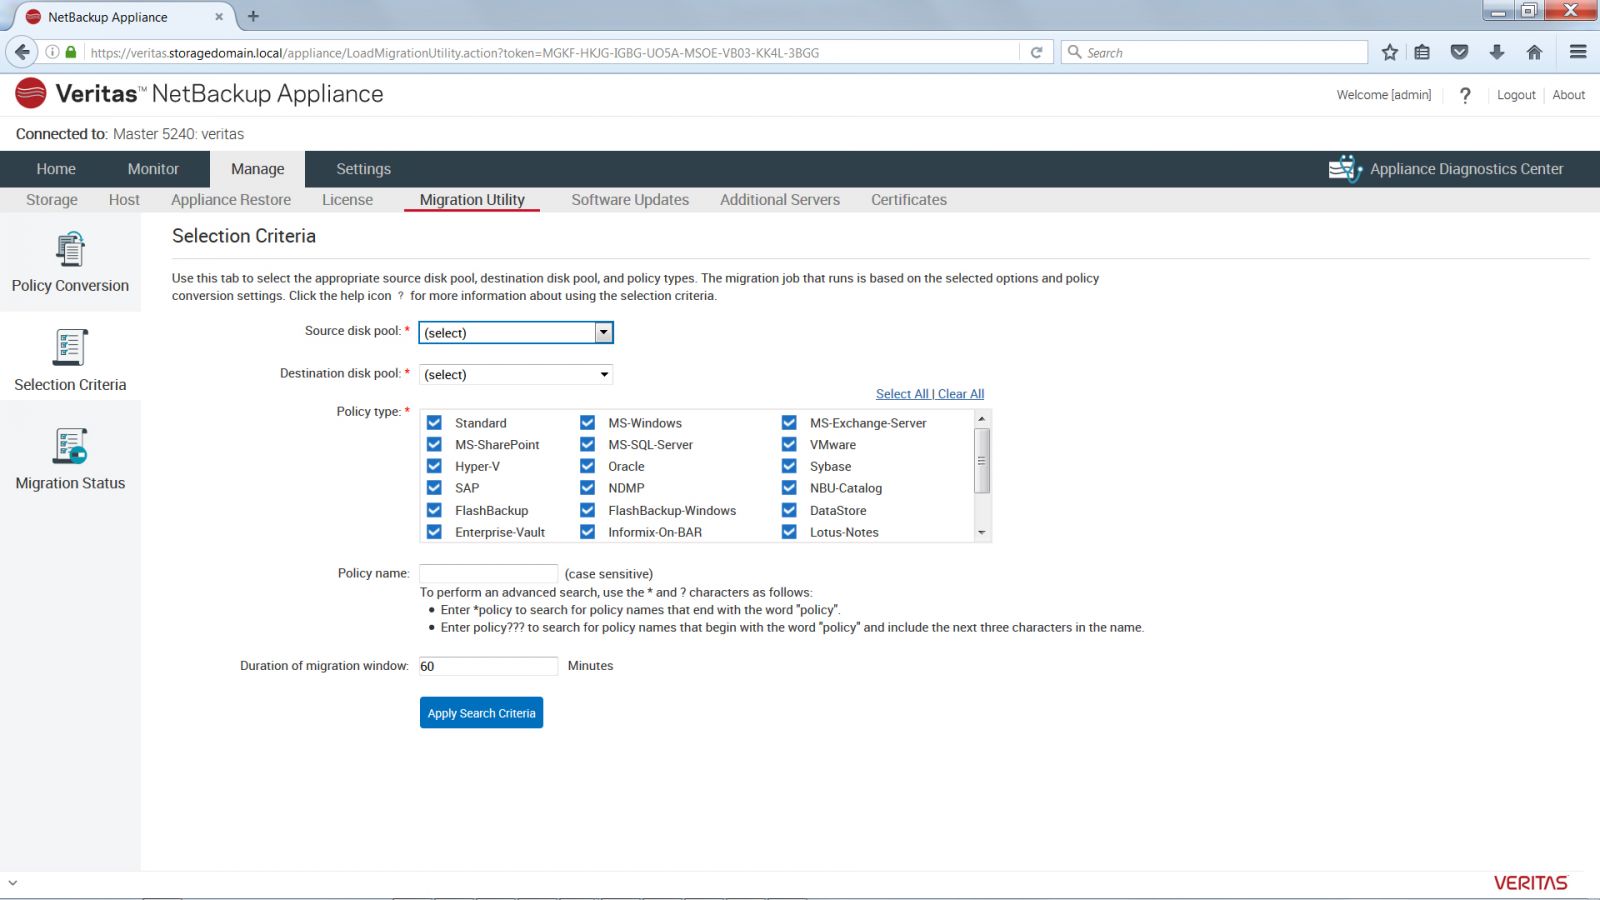Open Host submenu tab
The width and height of the screenshot is (1600, 900).
(x=124, y=200)
